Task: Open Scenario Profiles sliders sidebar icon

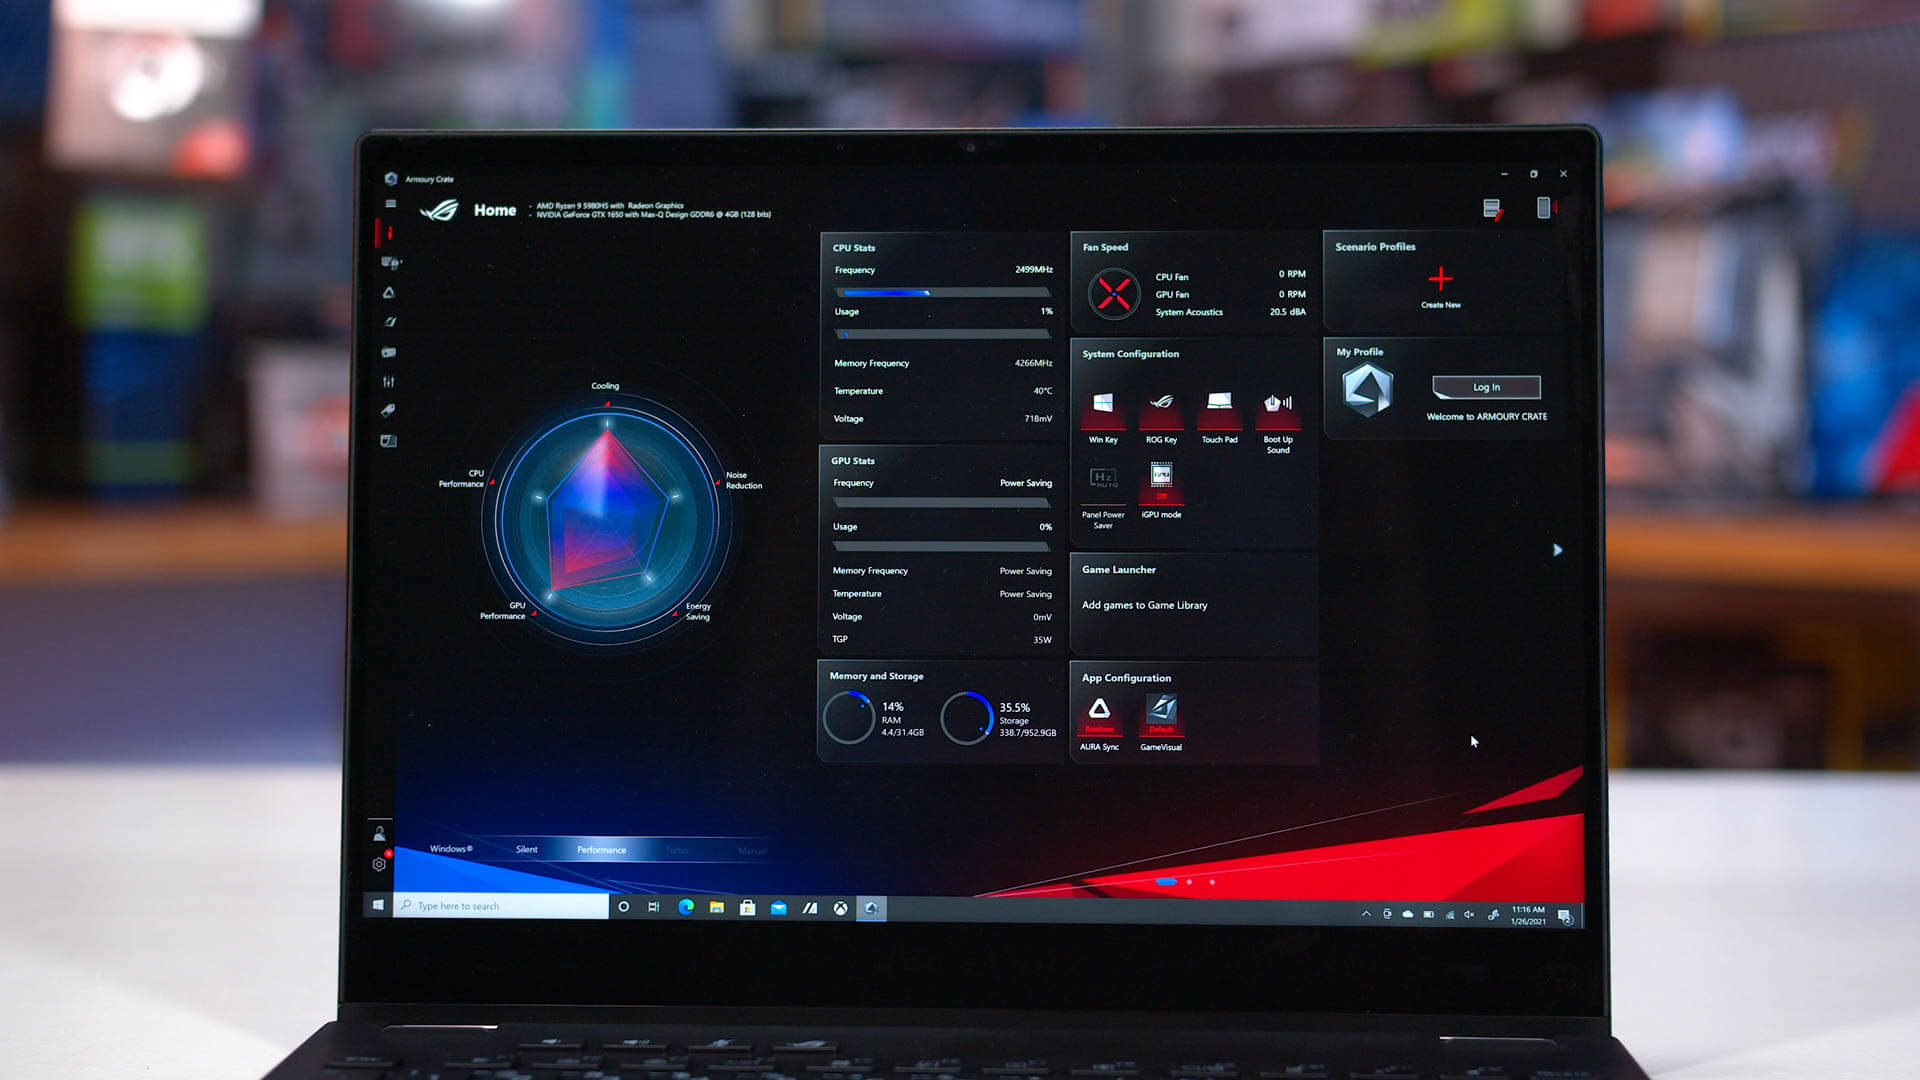Action: 389,382
